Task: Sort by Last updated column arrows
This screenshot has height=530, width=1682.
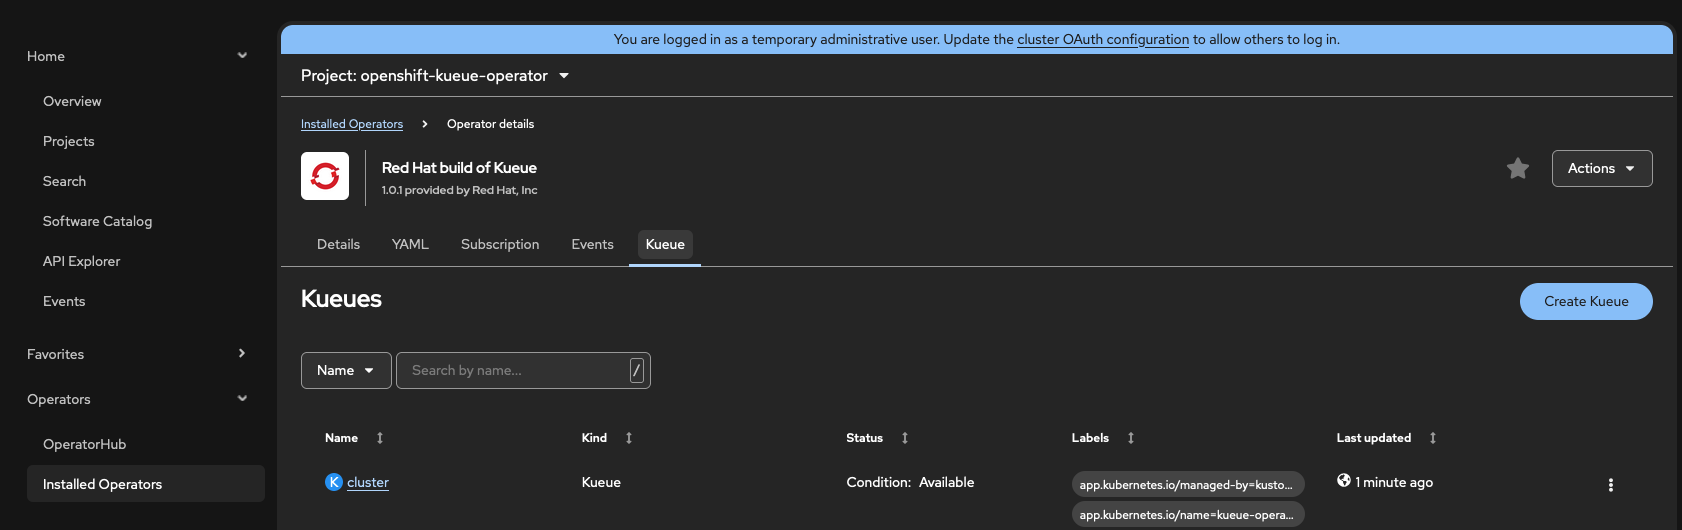Action: pos(1433,438)
